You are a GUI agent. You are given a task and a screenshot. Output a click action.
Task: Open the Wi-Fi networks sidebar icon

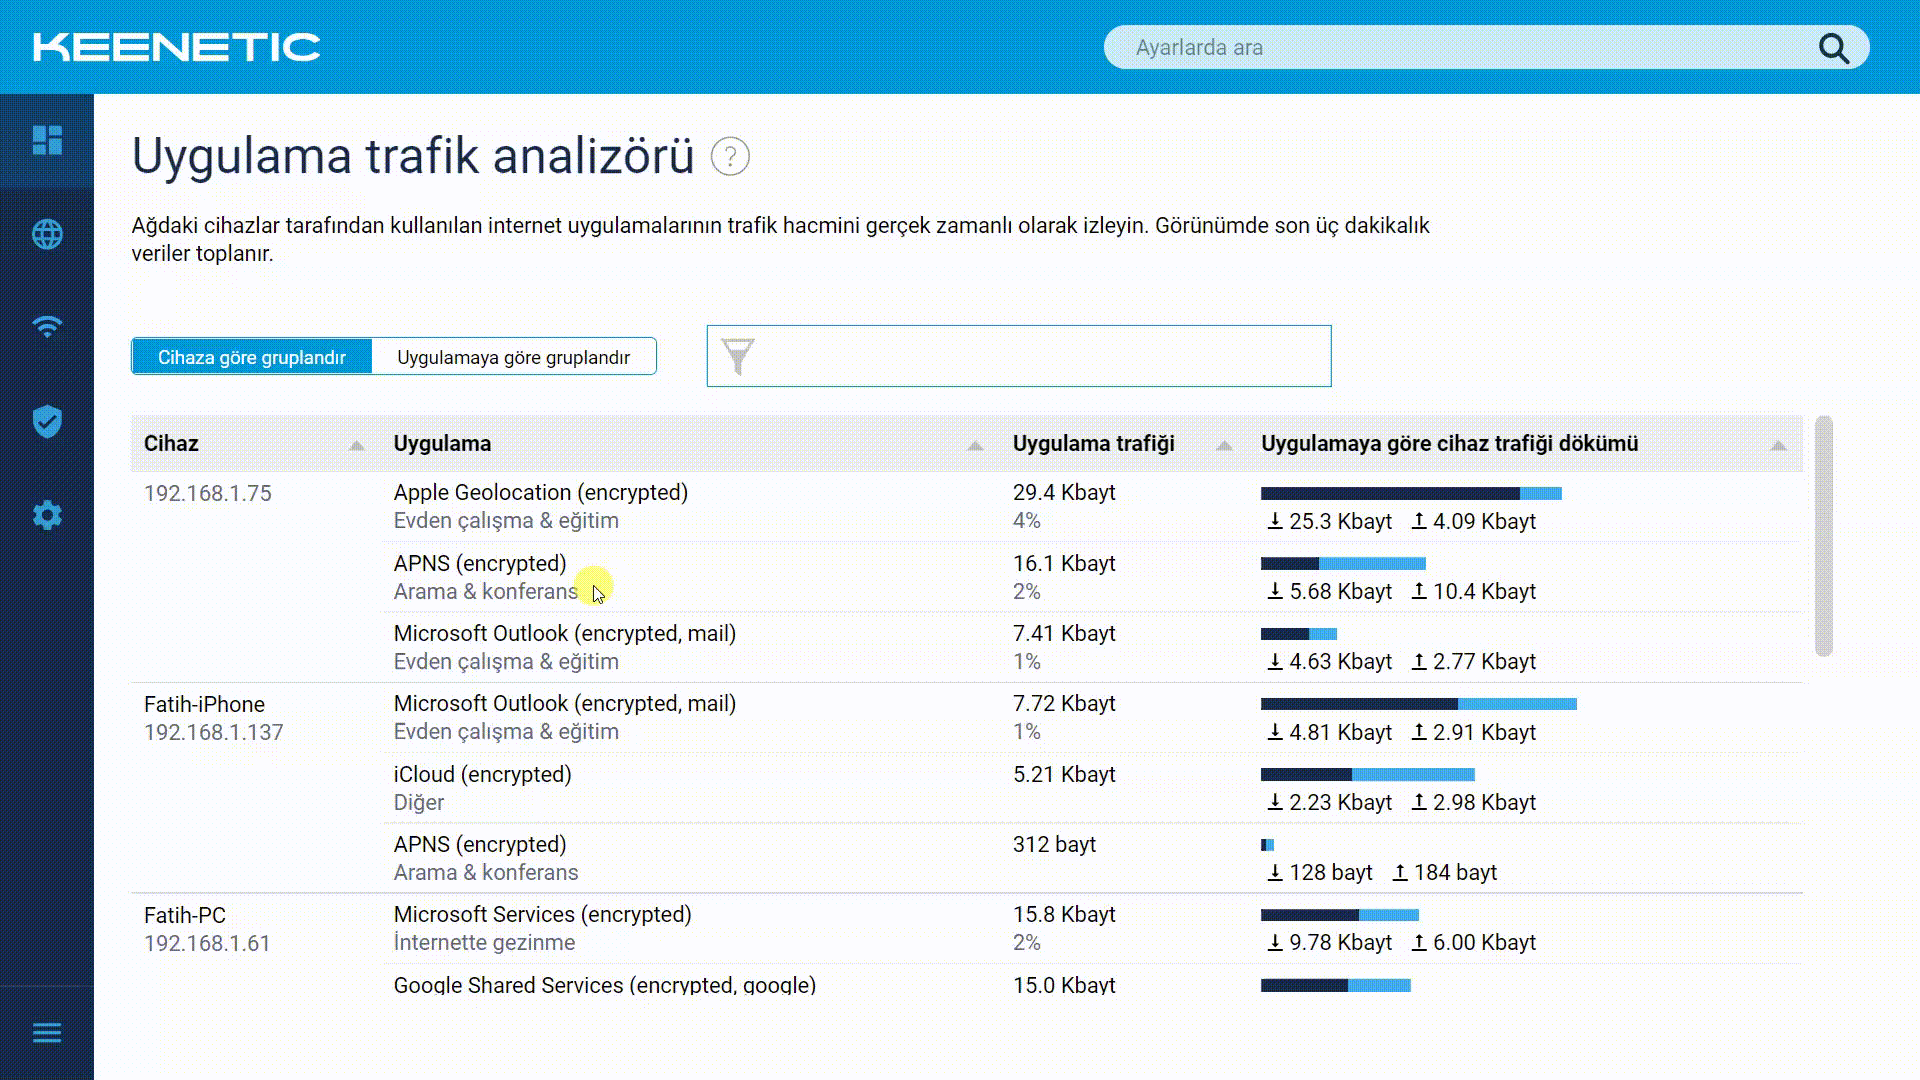(x=47, y=327)
